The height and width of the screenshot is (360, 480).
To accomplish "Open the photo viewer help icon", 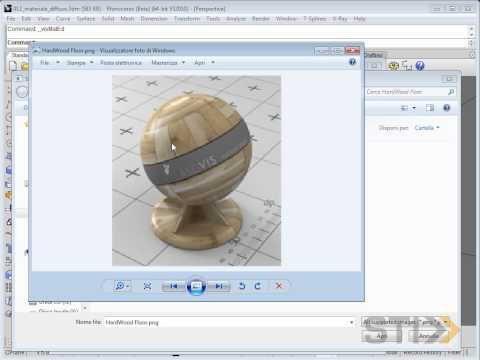I will pos(352,62).
